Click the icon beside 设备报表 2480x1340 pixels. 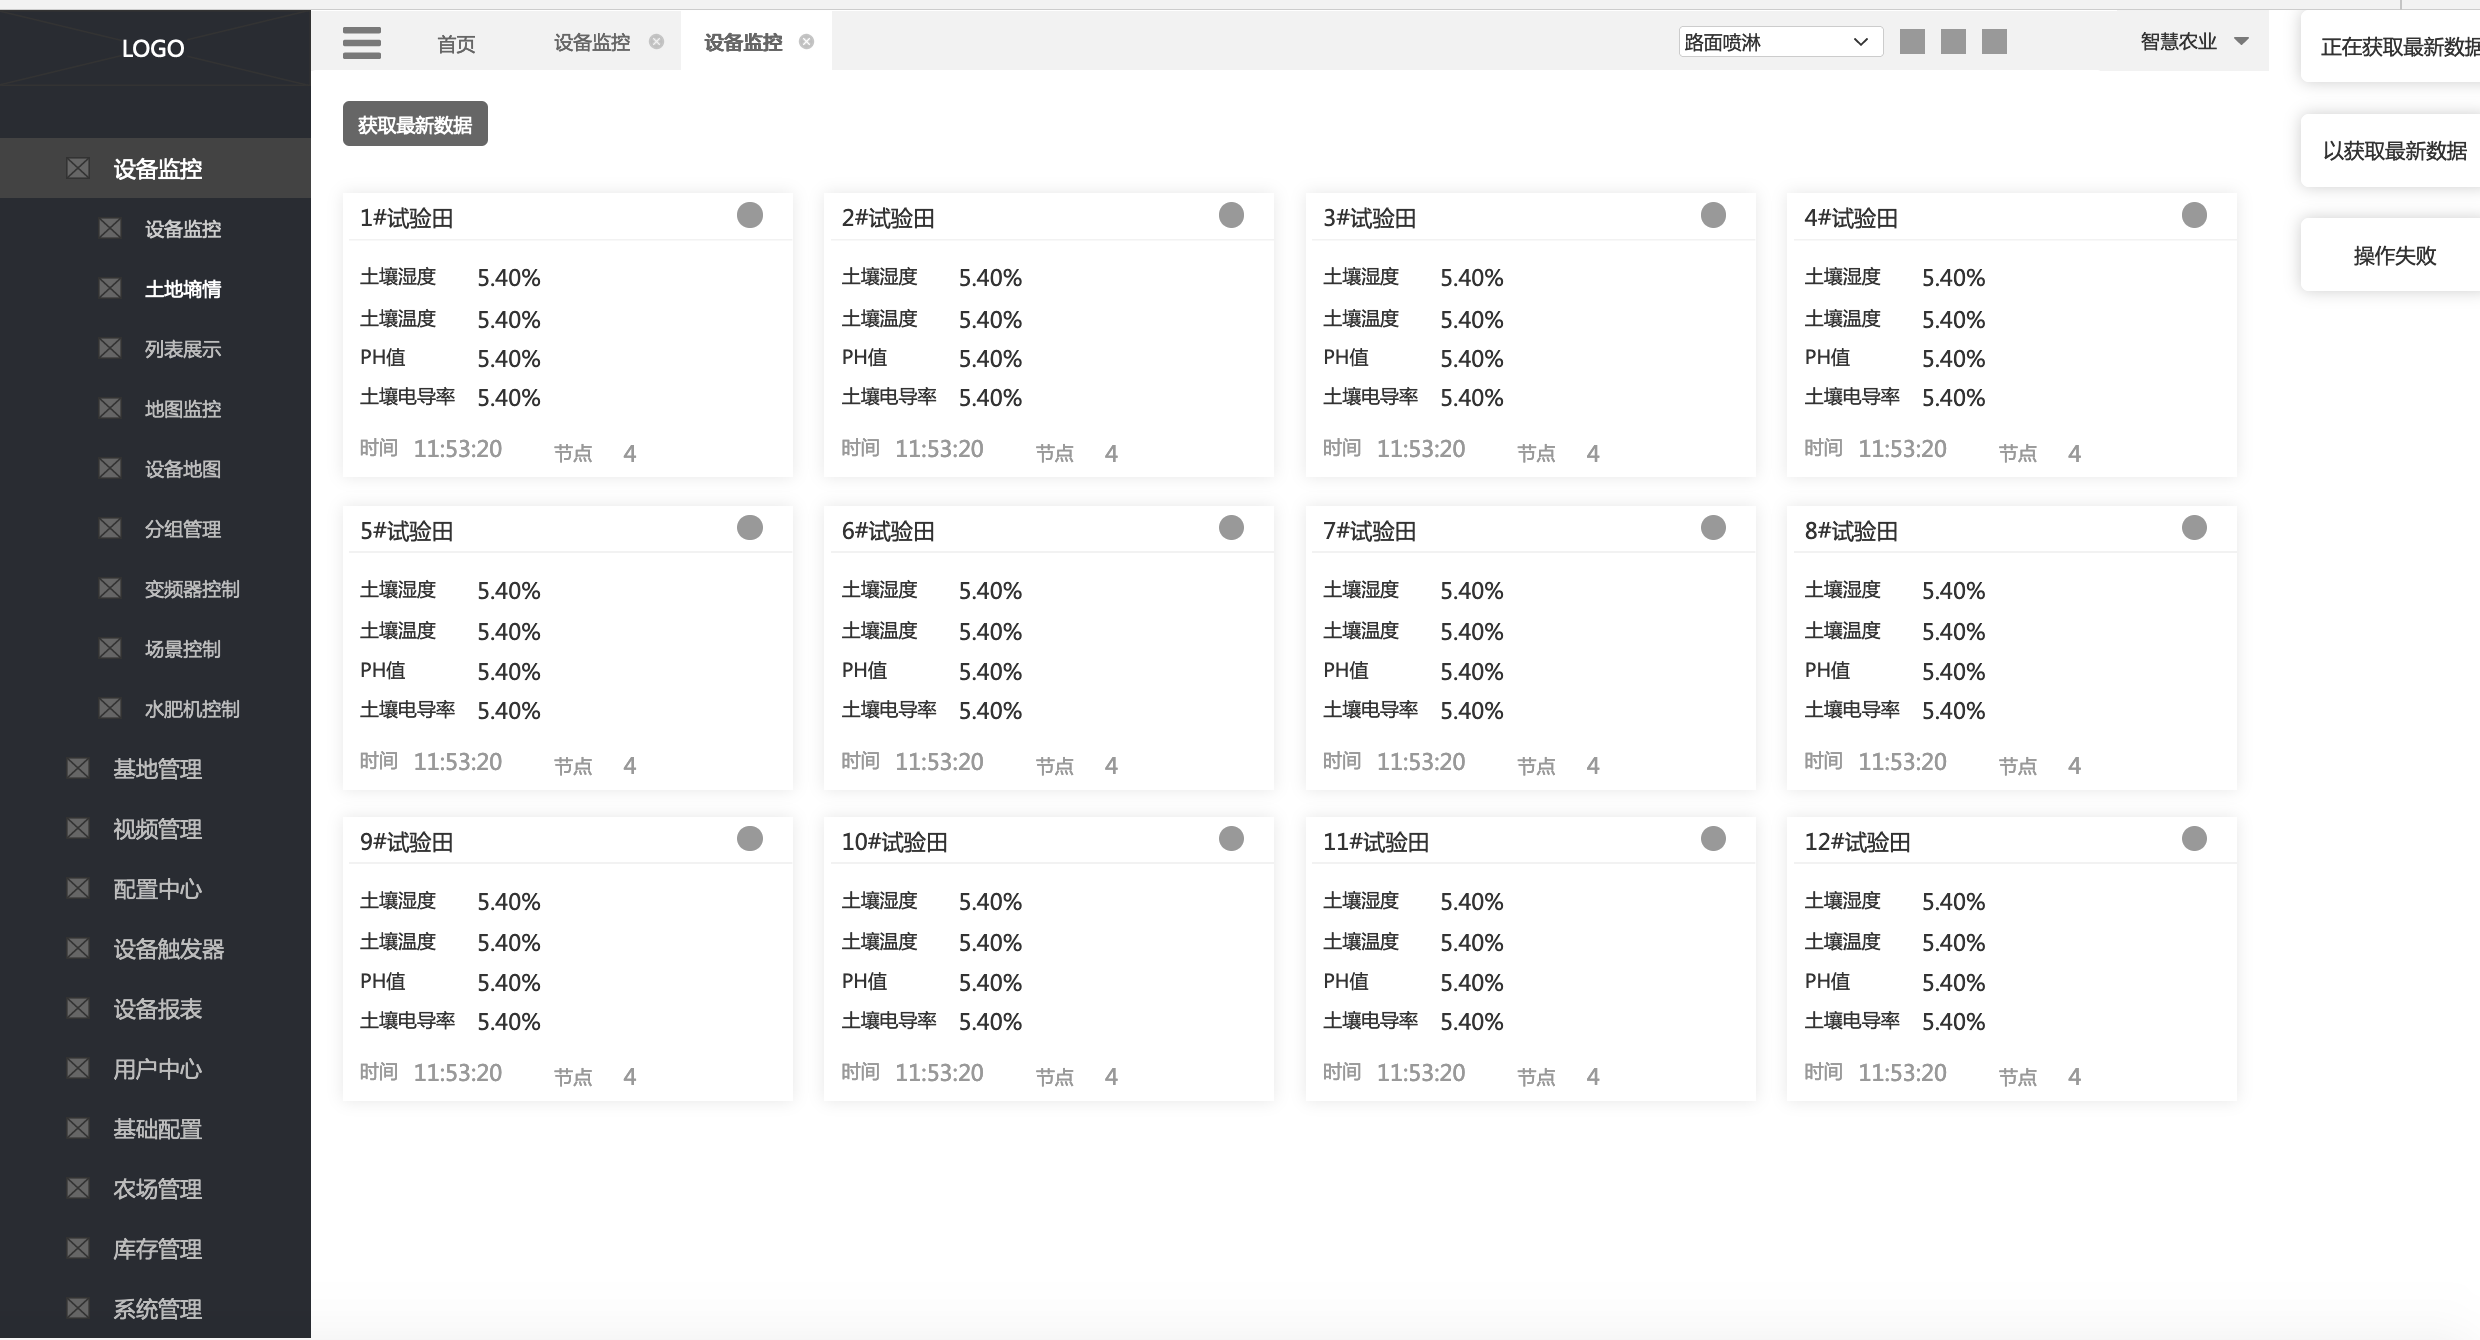pos(78,1008)
